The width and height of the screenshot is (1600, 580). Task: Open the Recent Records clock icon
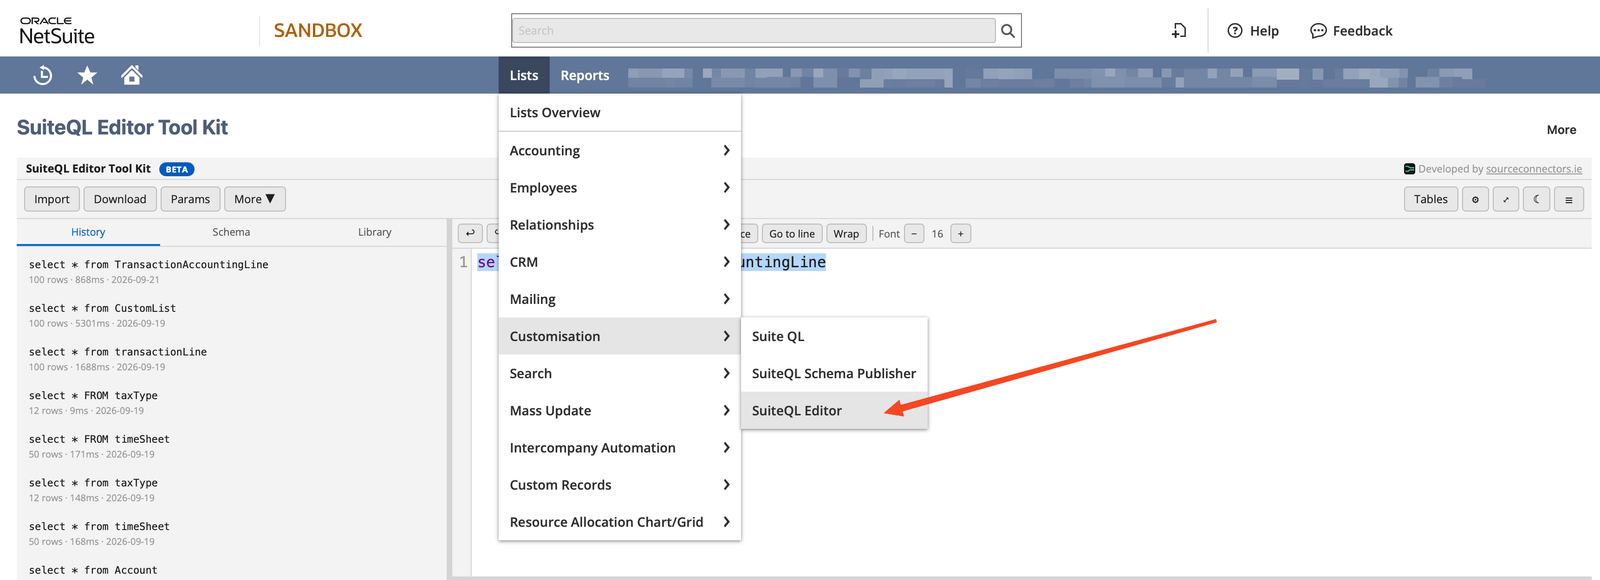[42, 75]
